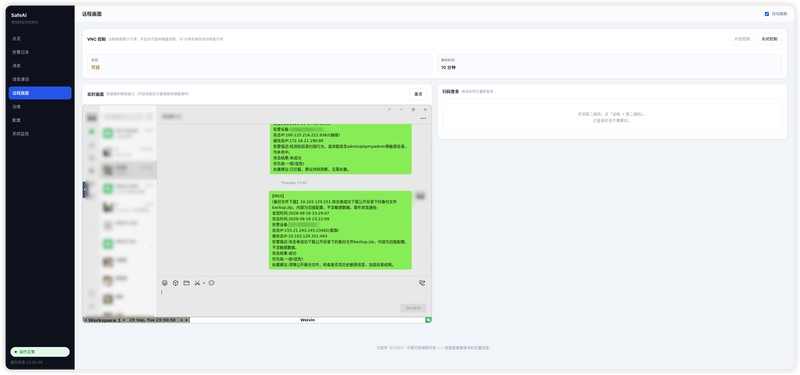Start a voice call with phone icon
This screenshot has height=375, width=800.
(422, 283)
